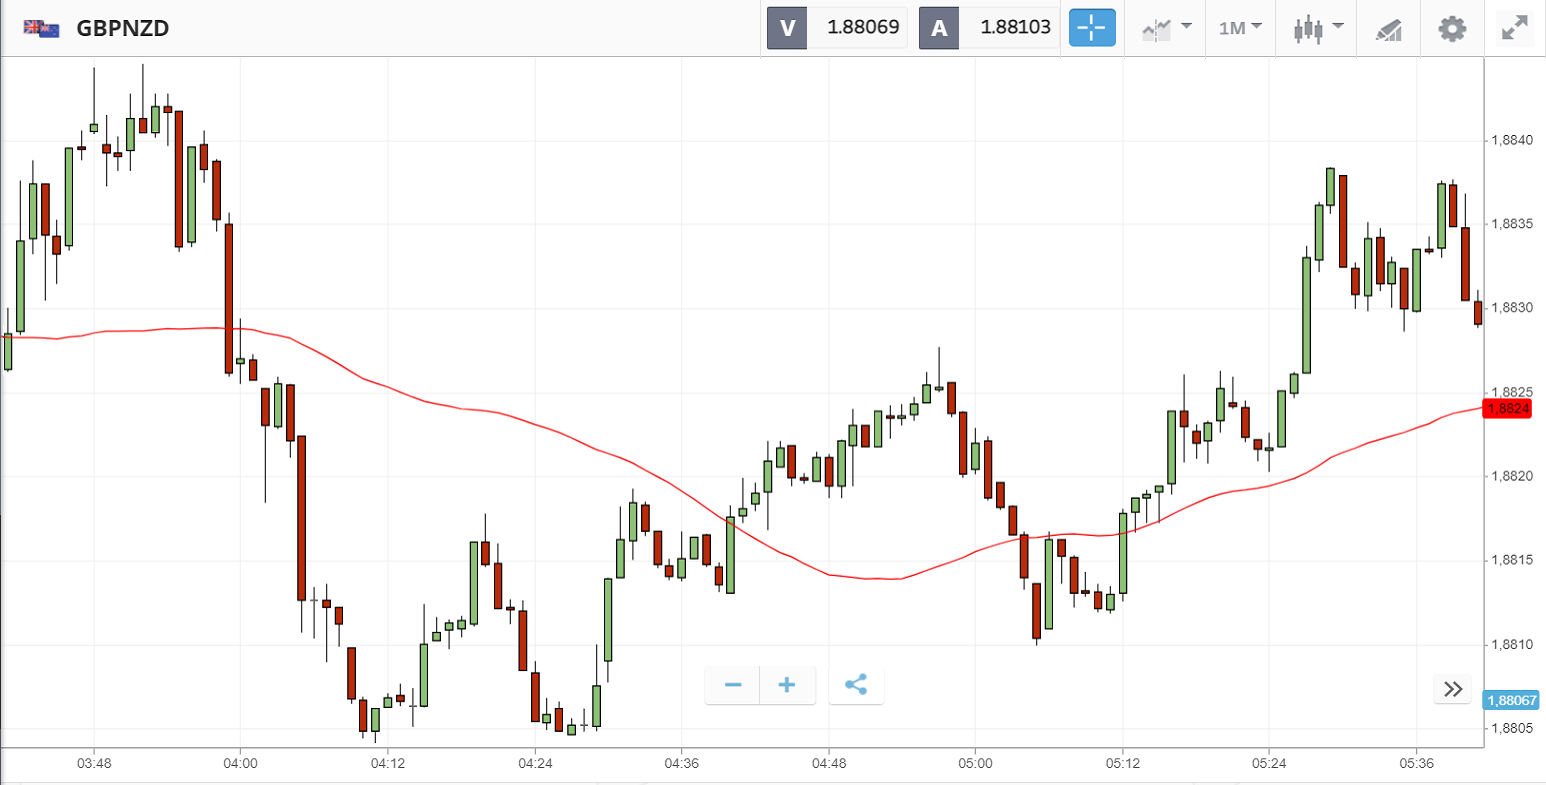Zoom in the chart with plus
Image resolution: width=1546 pixels, height=785 pixels.
pos(787,685)
